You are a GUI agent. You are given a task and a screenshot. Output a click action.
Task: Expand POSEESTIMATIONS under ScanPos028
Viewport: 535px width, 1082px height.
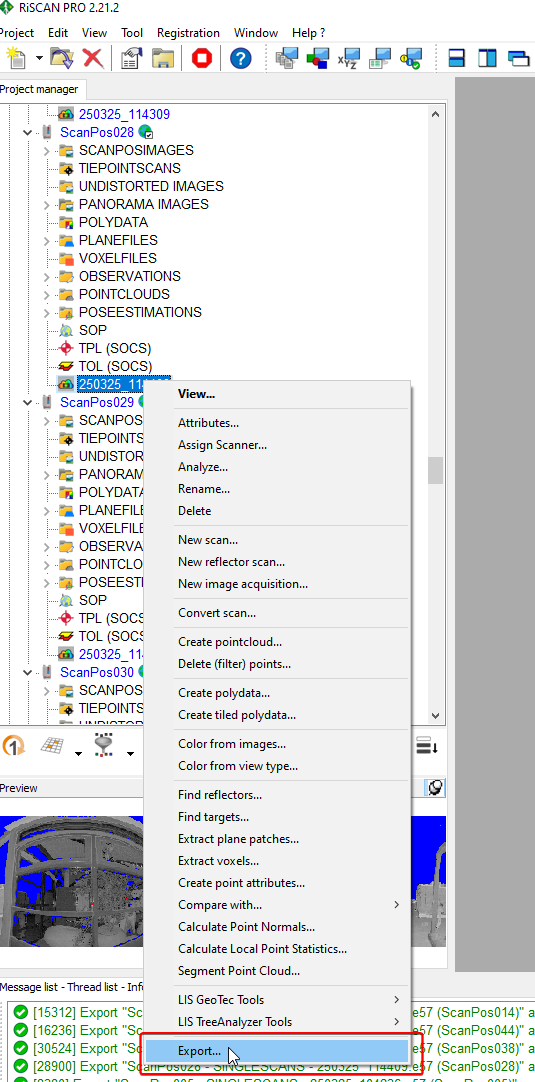coord(46,312)
